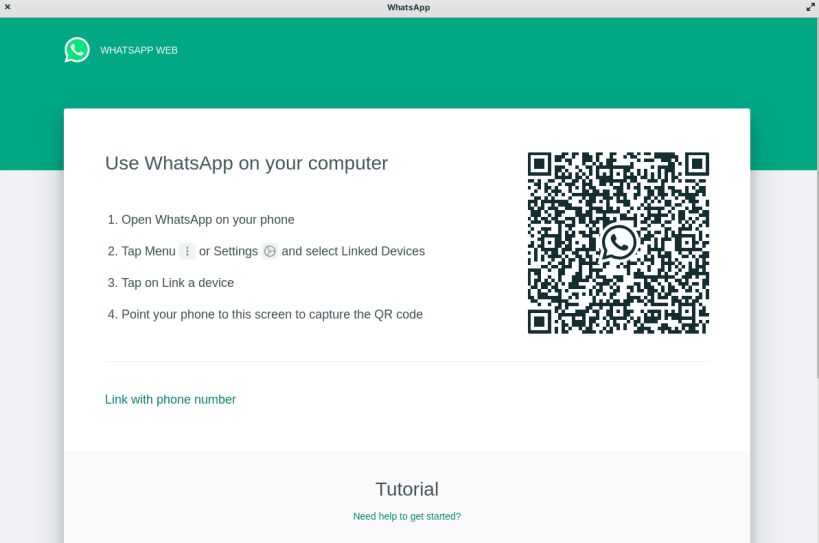Click the WHATSAPP WEB header text
This screenshot has height=543, width=819.
coord(139,50)
